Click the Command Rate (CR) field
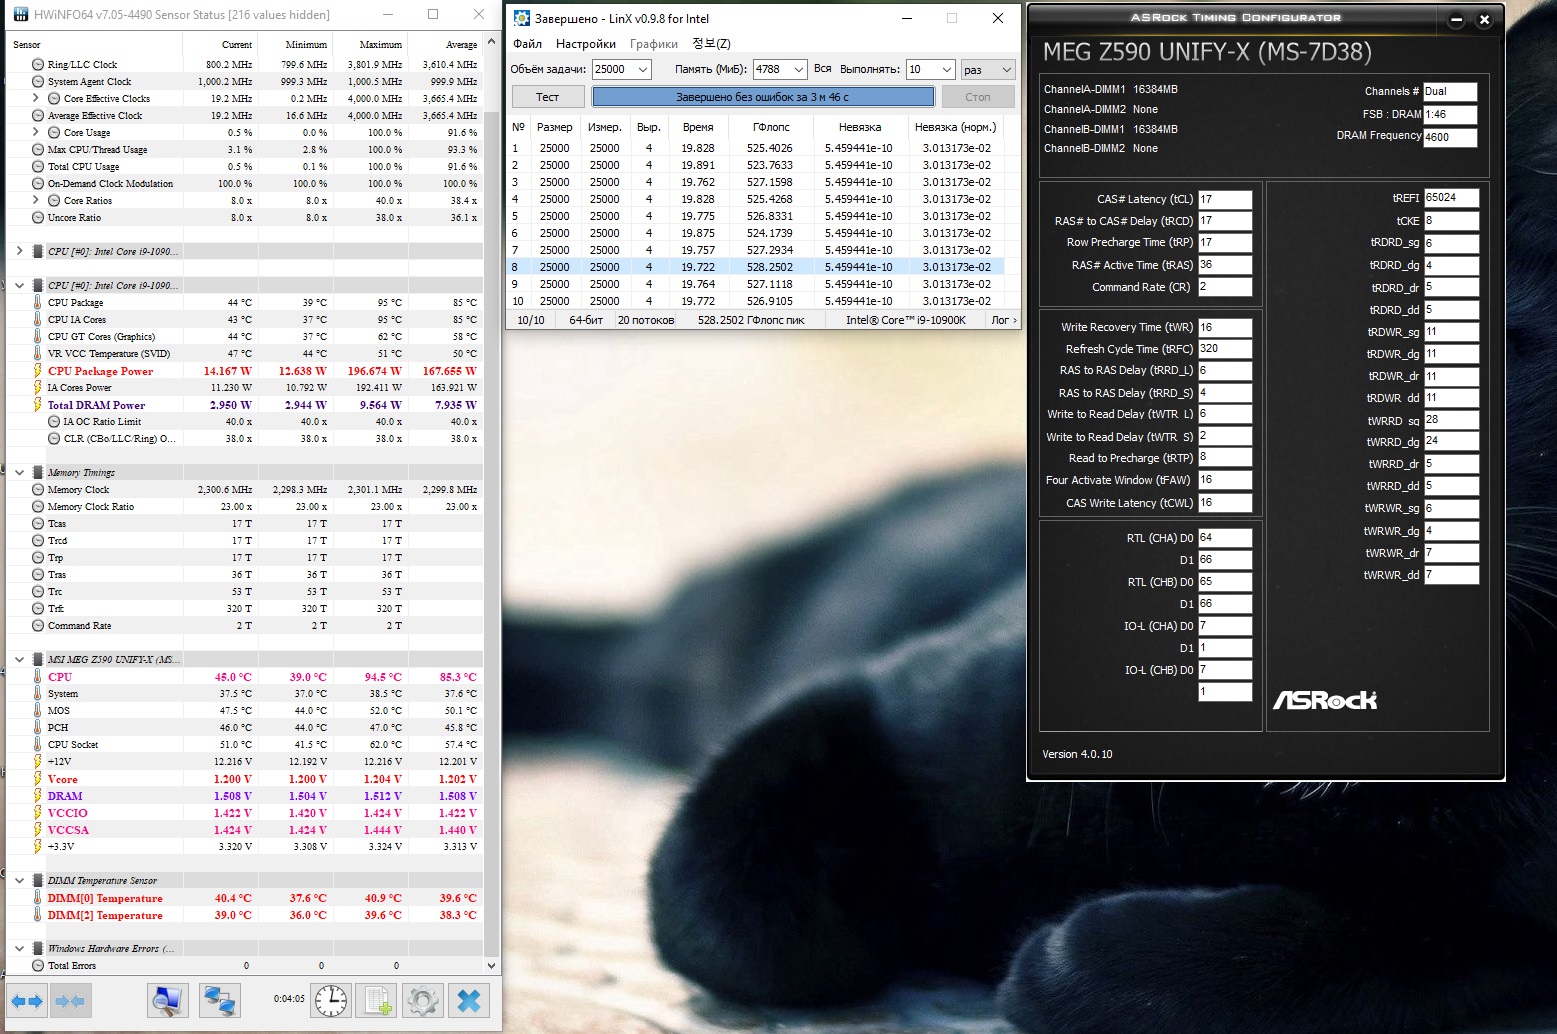This screenshot has width=1557, height=1034. pyautogui.click(x=1225, y=287)
